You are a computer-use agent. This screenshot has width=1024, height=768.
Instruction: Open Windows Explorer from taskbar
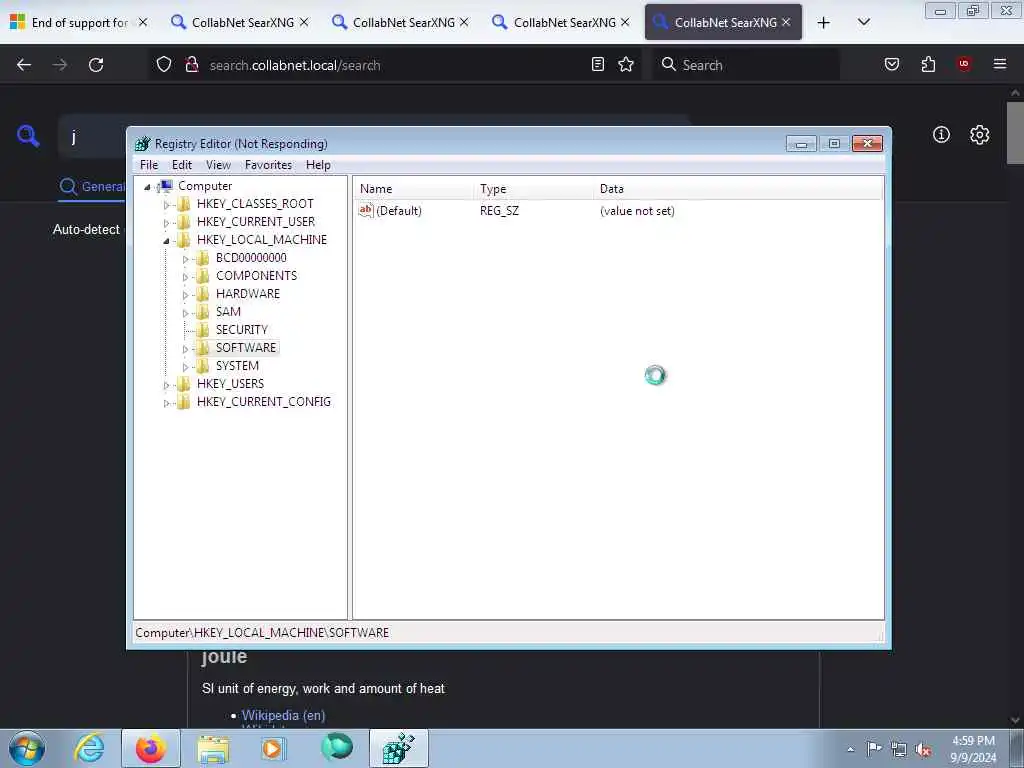click(213, 748)
